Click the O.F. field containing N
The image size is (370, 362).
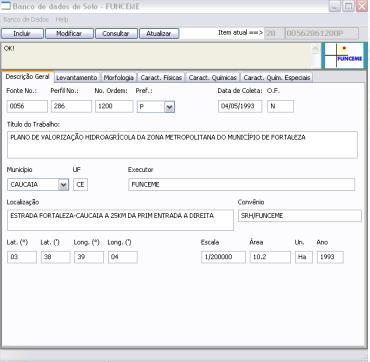coord(280,106)
